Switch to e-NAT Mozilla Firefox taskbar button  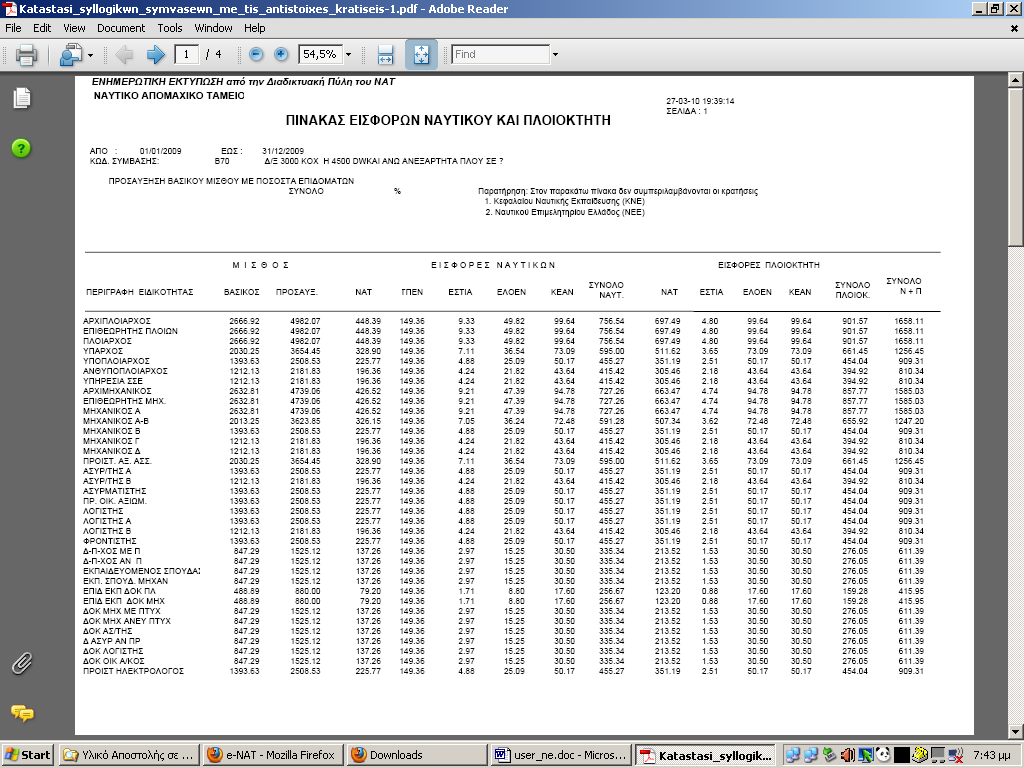271,755
